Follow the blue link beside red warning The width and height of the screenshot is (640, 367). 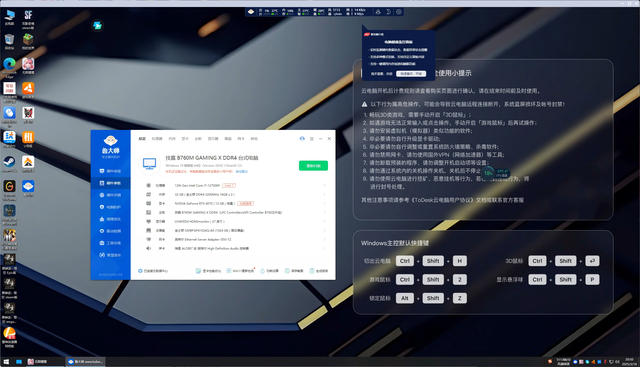coord(242,171)
